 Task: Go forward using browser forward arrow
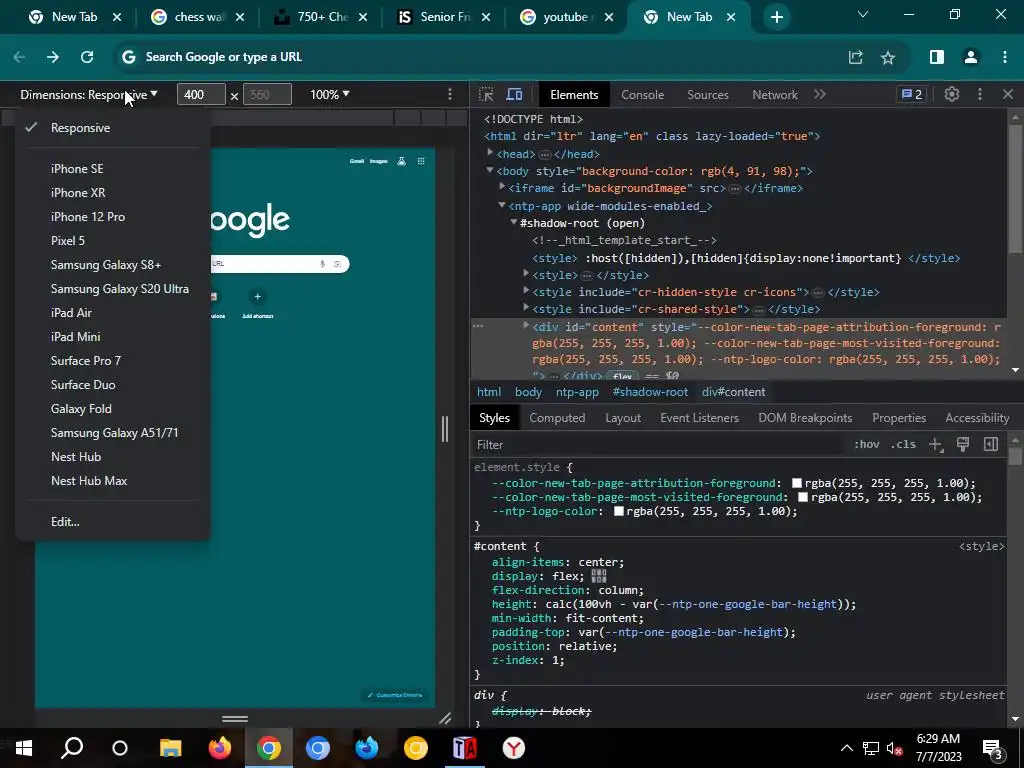[53, 57]
